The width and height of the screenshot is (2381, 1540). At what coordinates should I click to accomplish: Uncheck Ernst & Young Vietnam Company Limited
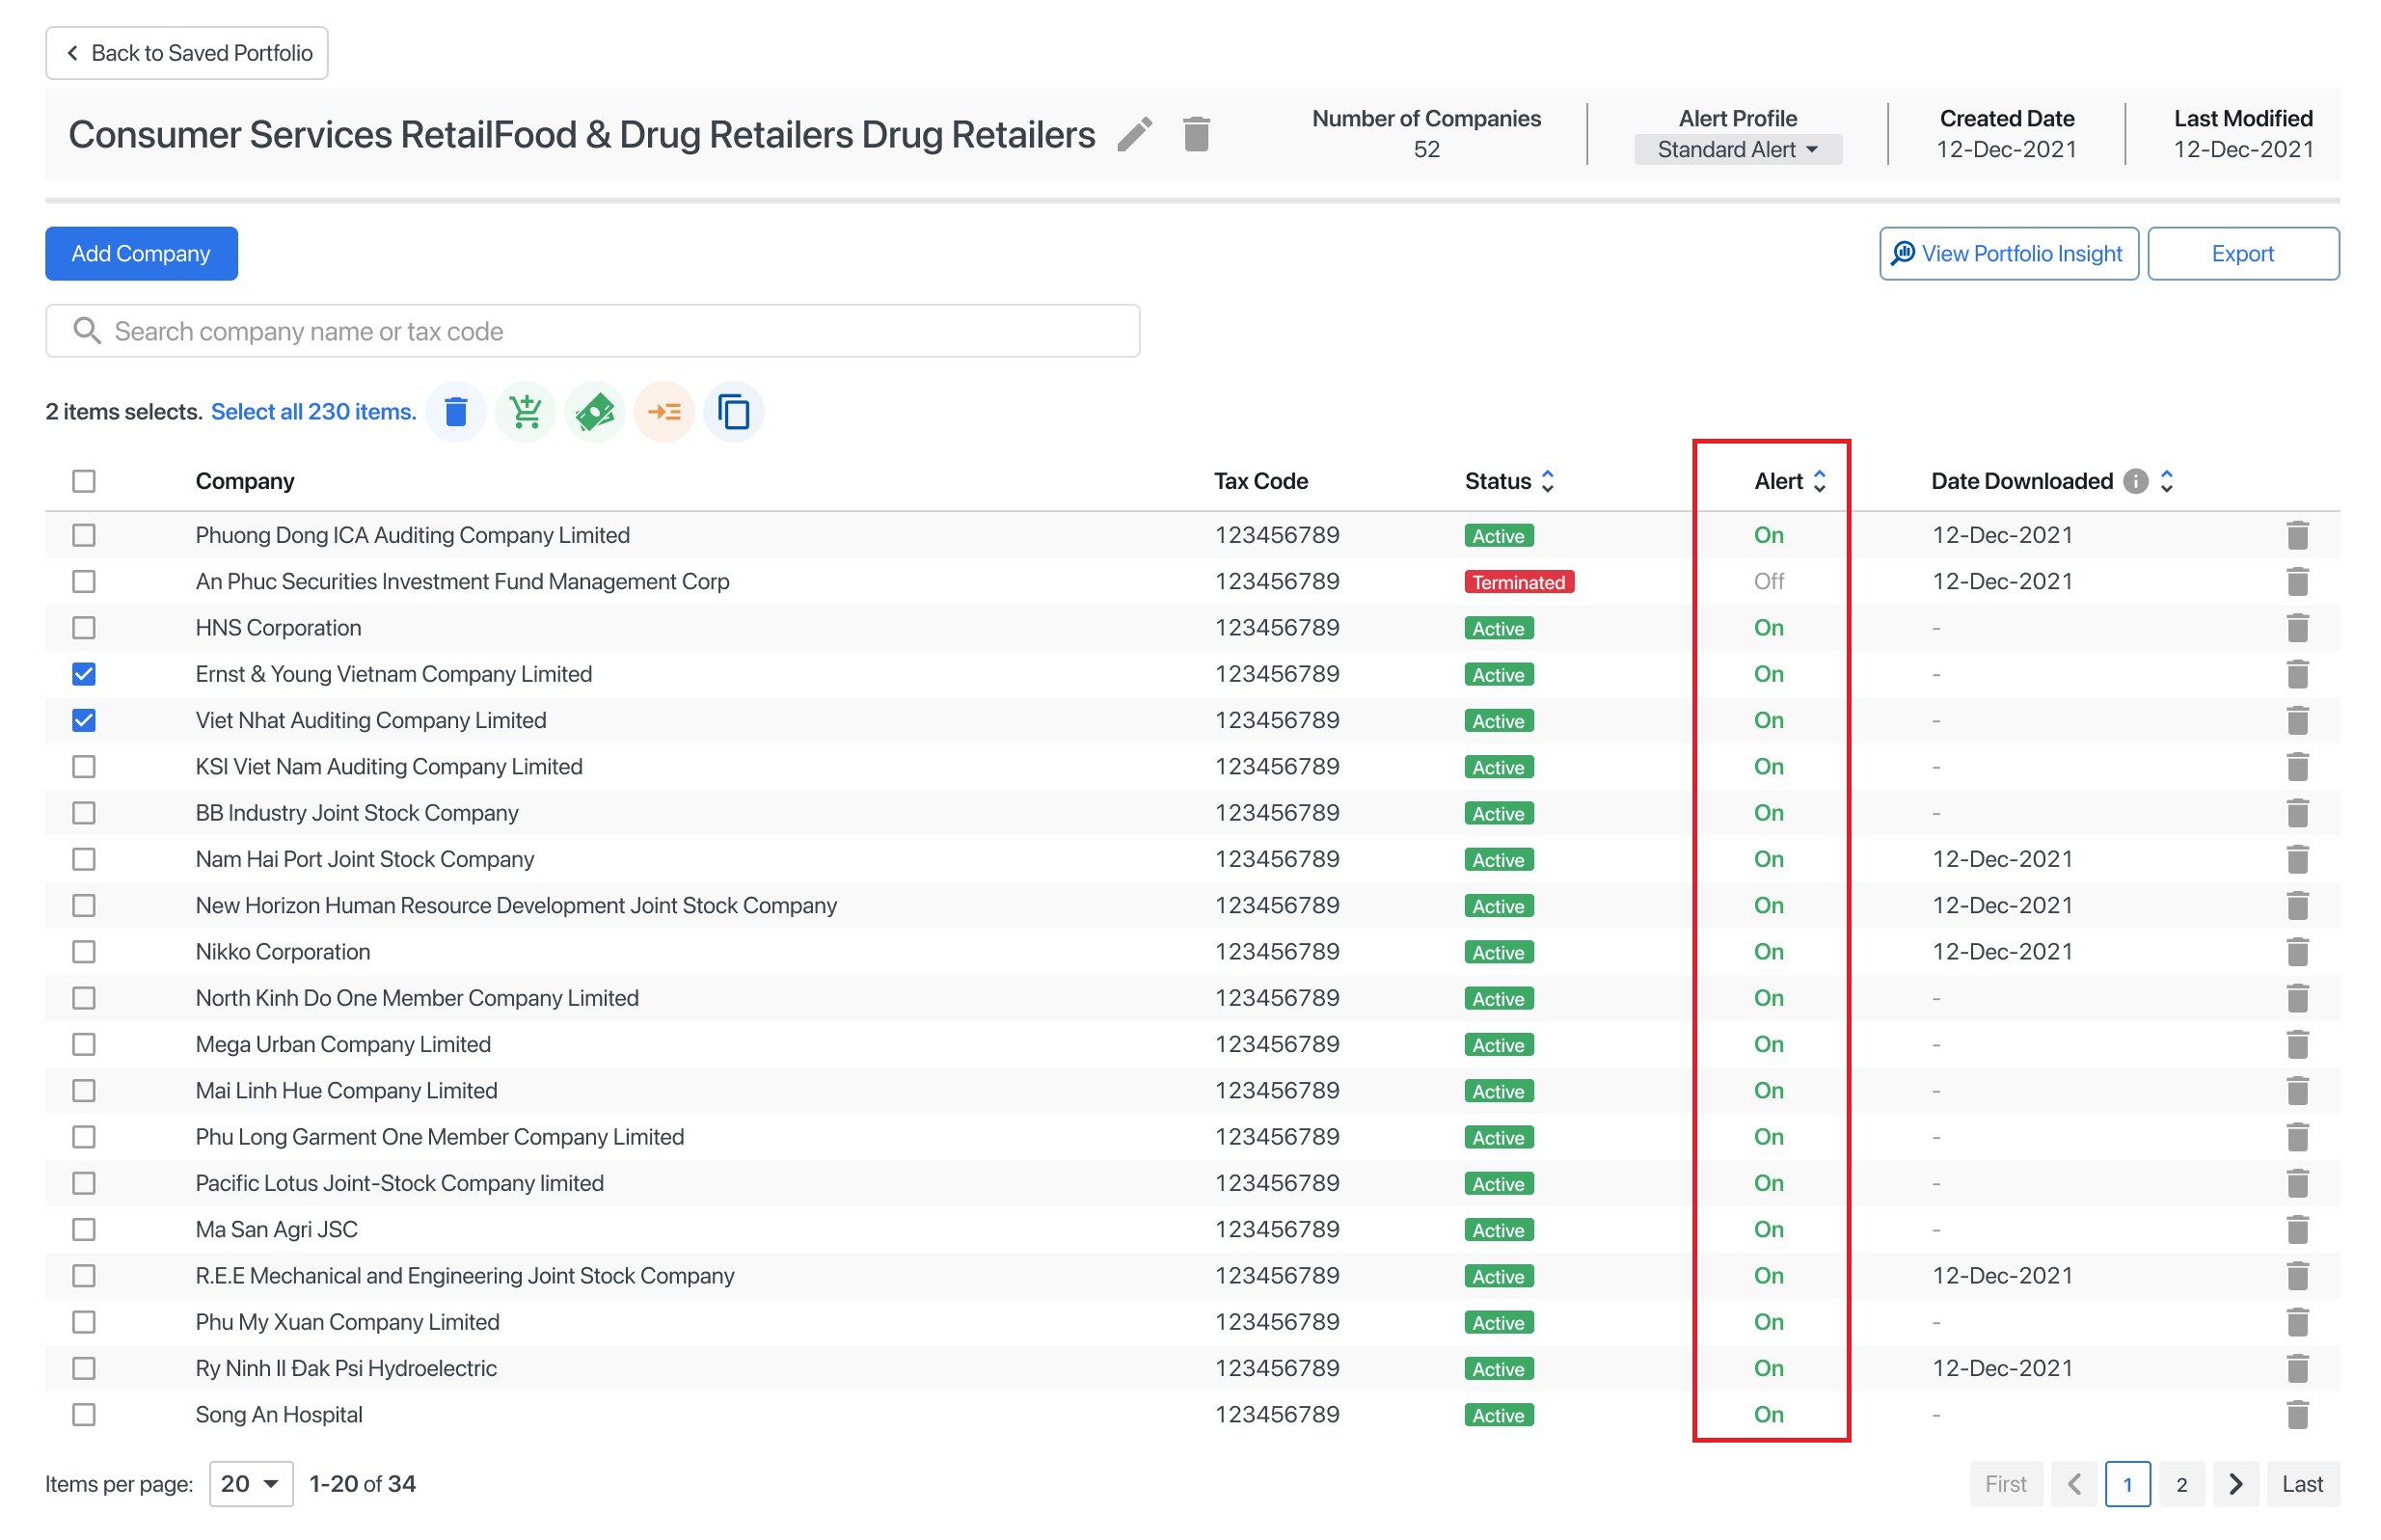84,674
